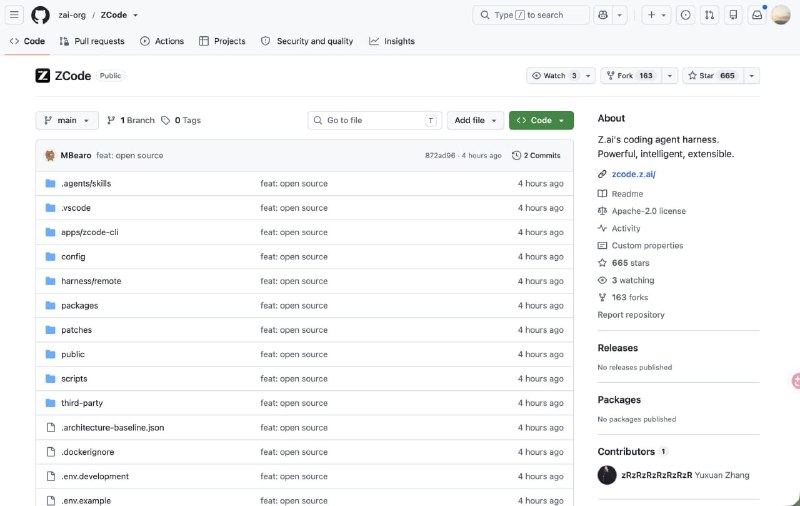Open the user profile avatar menu

pos(781,15)
